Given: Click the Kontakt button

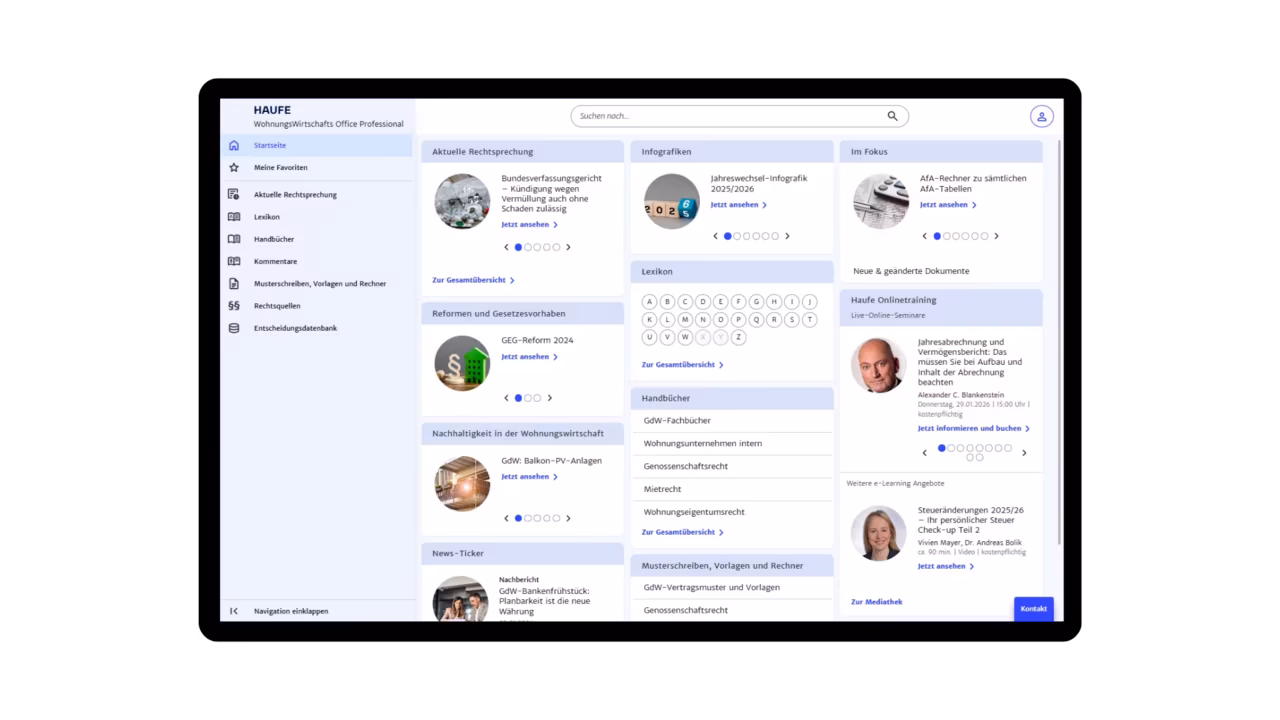Looking at the screenshot, I should (x=1033, y=609).
